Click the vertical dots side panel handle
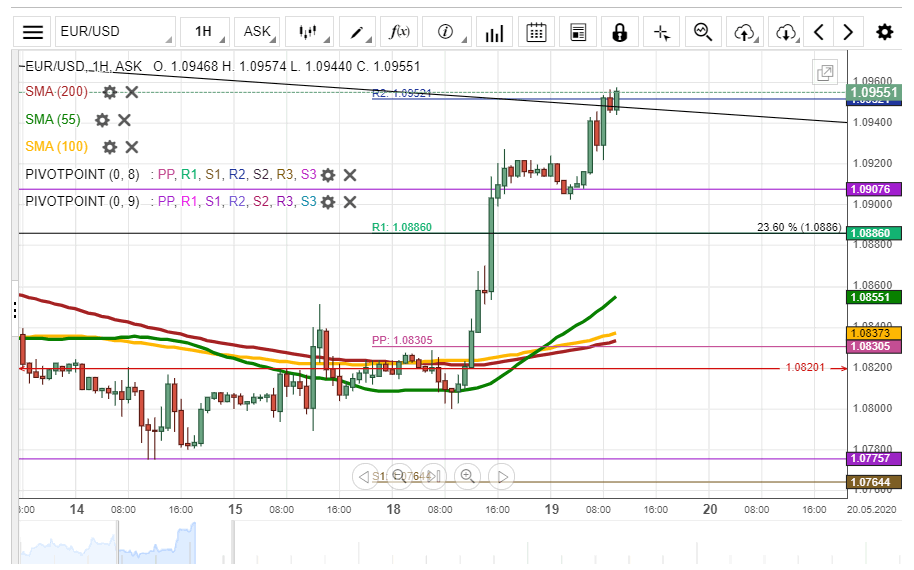This screenshot has height=570, width=914. [x=15, y=309]
